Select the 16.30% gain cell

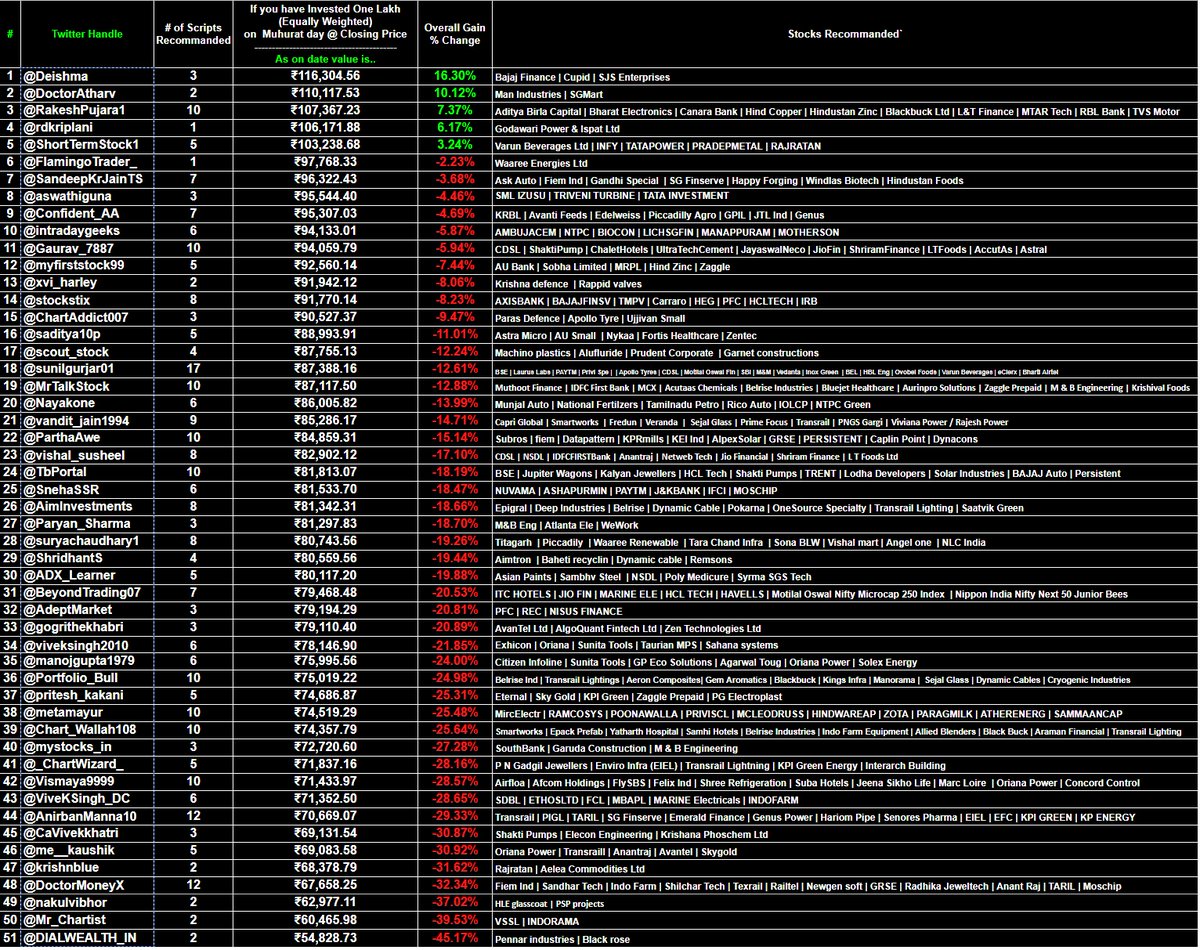point(454,76)
